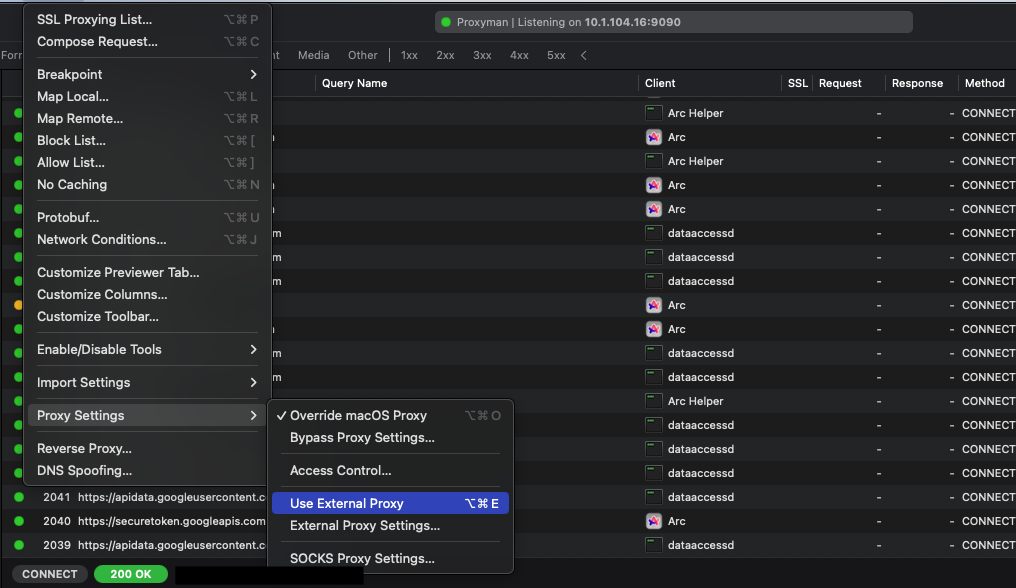Click green status dot of row 2040
The width and height of the screenshot is (1016, 588).
[19, 521]
